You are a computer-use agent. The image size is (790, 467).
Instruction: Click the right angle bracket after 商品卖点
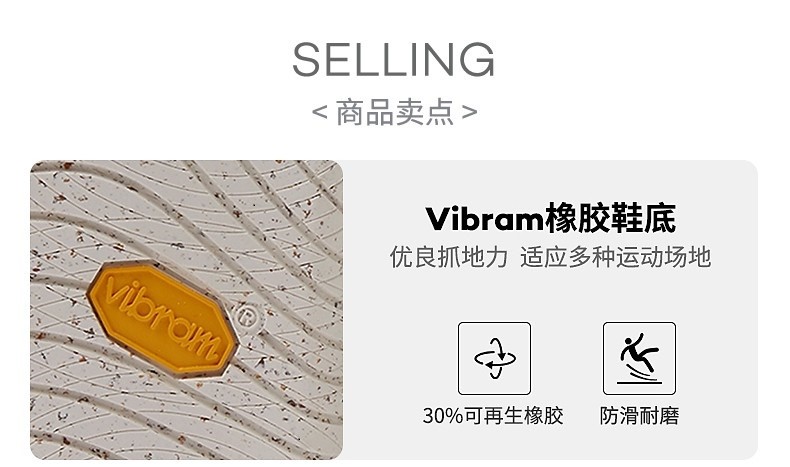coord(469,112)
